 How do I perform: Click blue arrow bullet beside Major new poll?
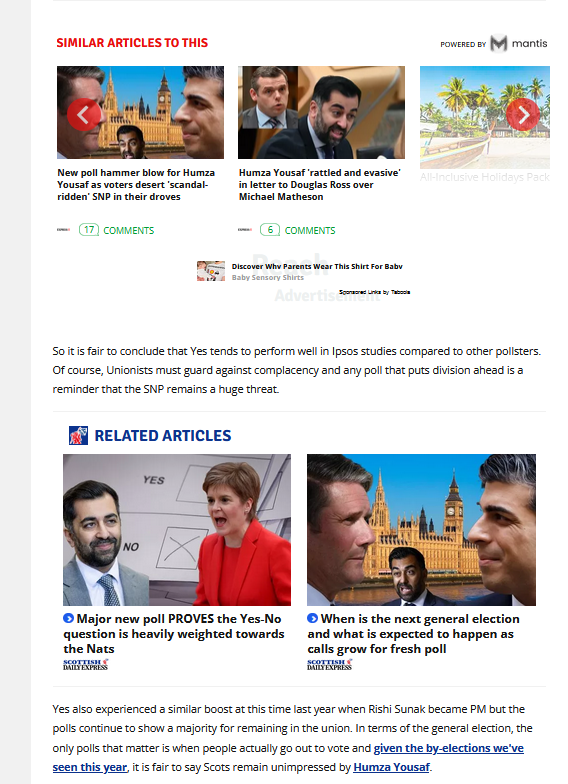(x=68, y=618)
